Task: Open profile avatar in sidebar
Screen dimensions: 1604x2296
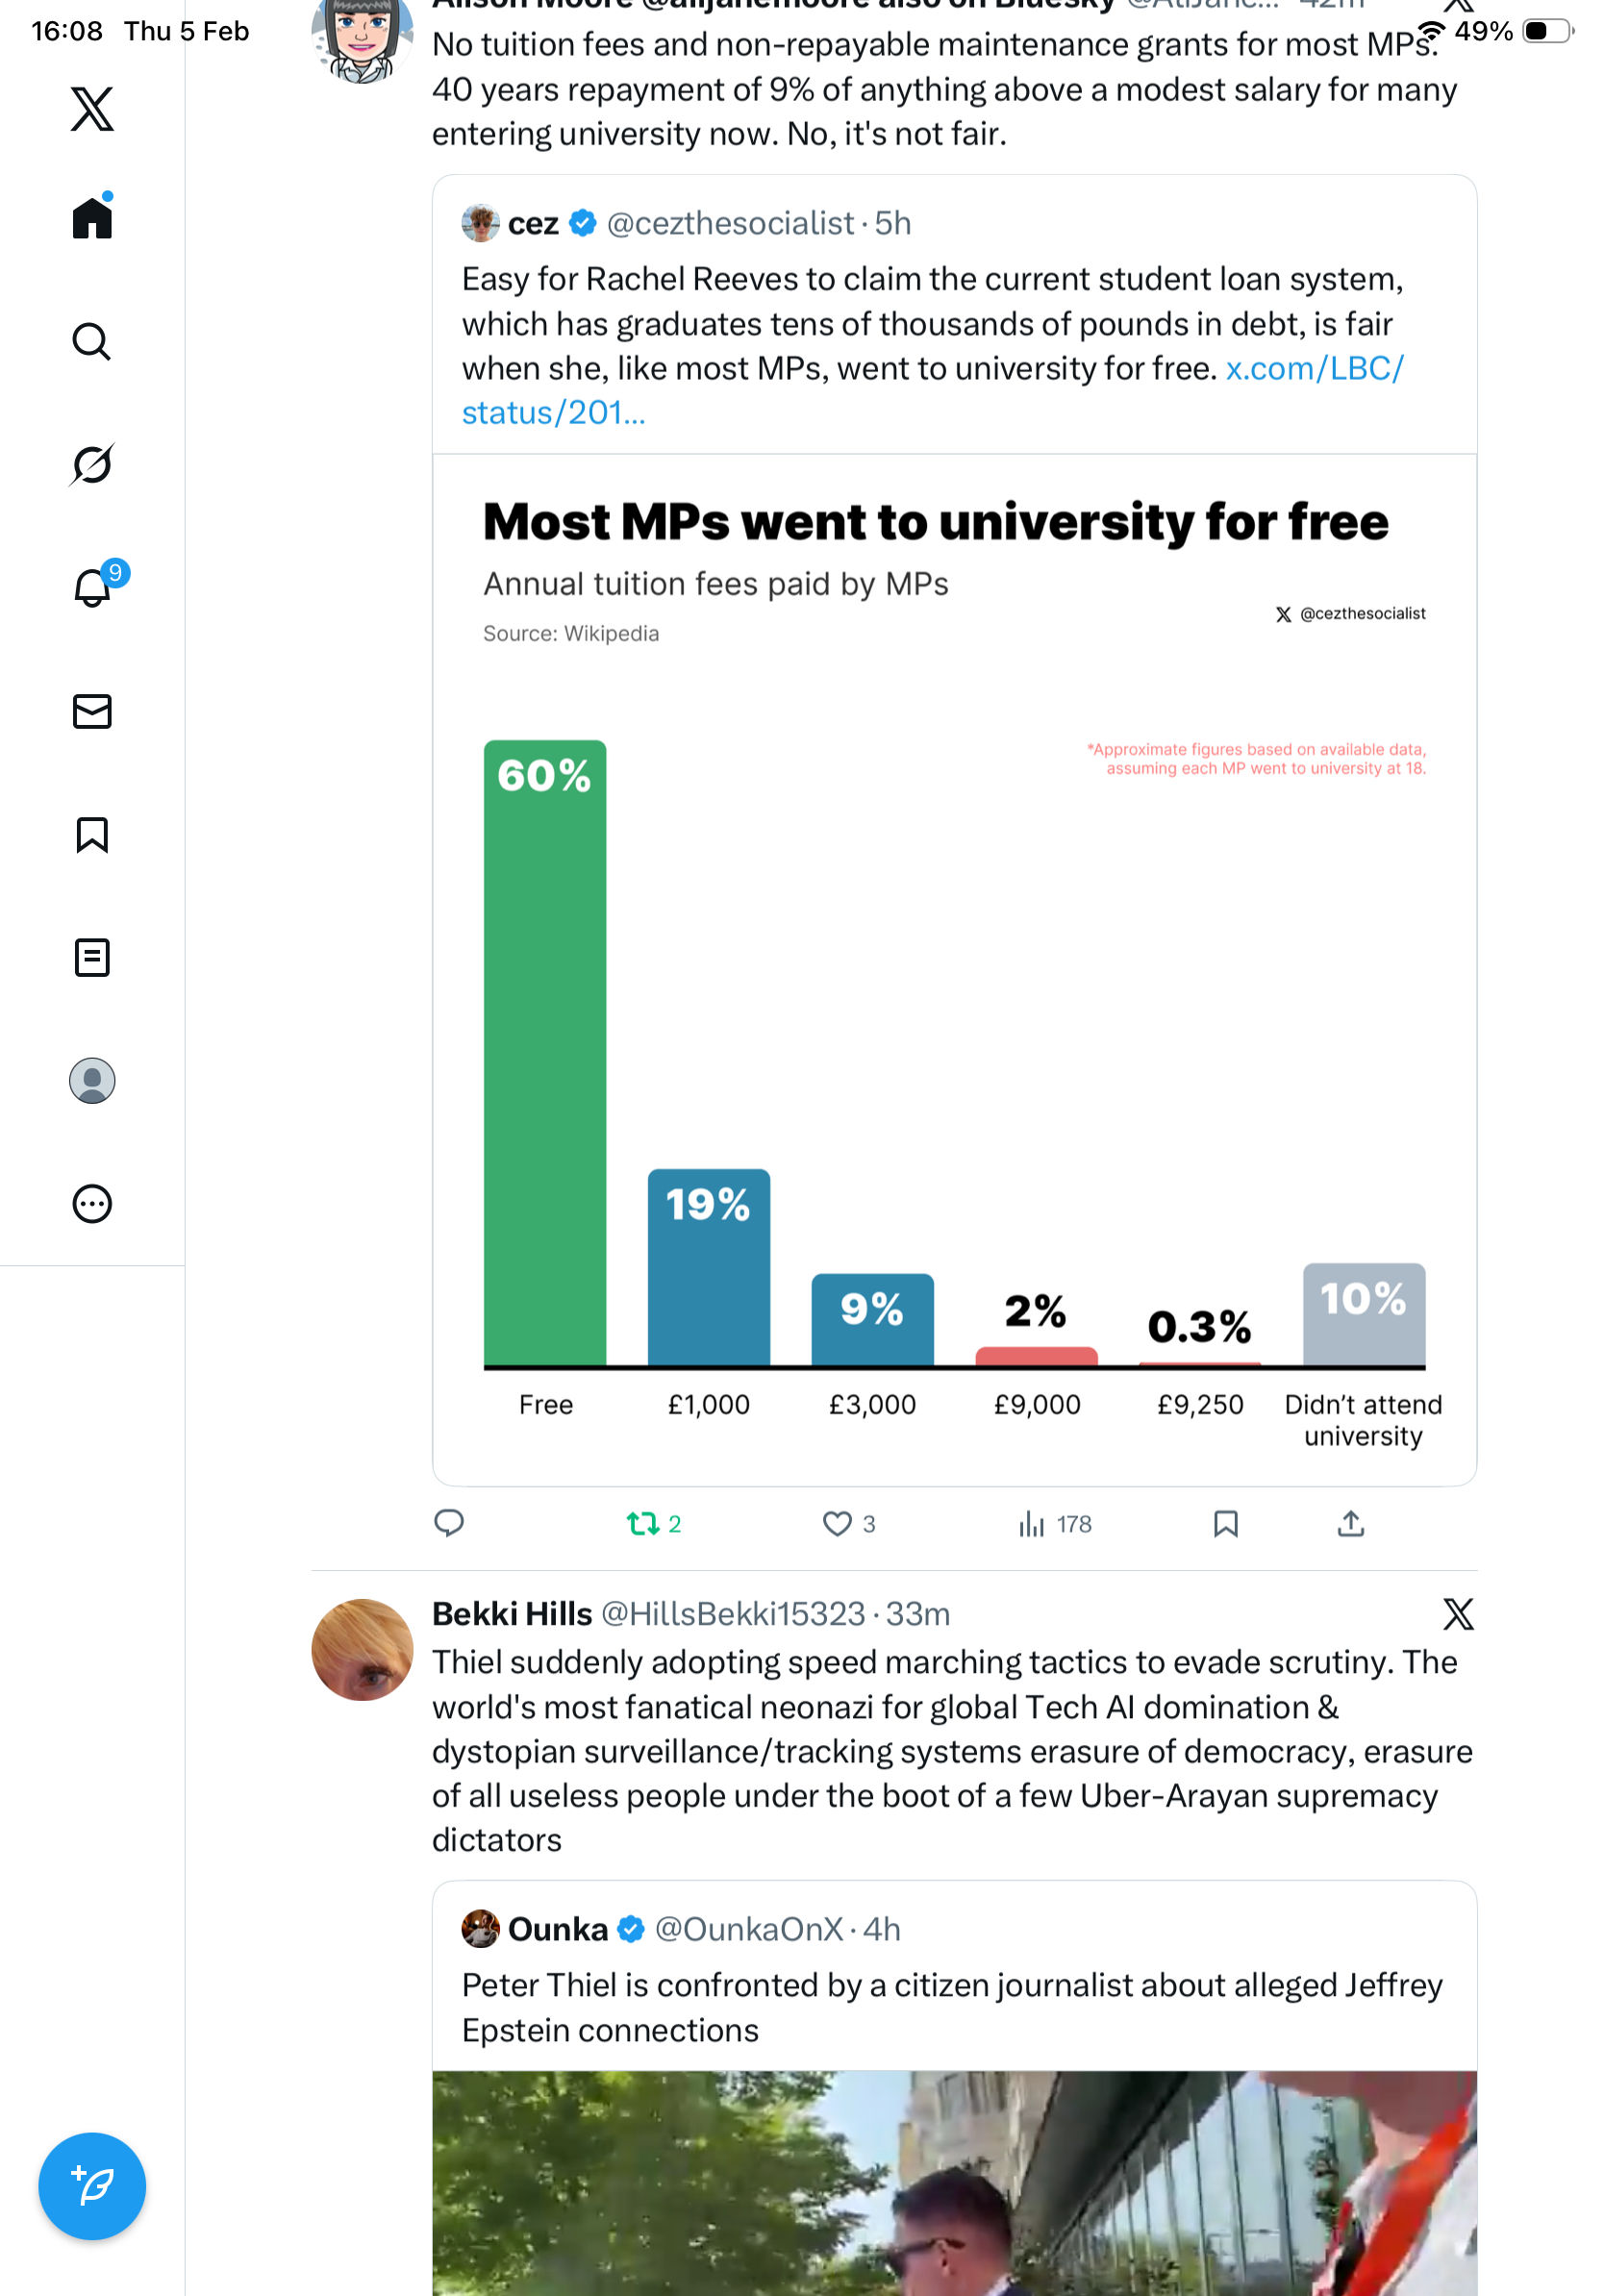Action: 92,1080
